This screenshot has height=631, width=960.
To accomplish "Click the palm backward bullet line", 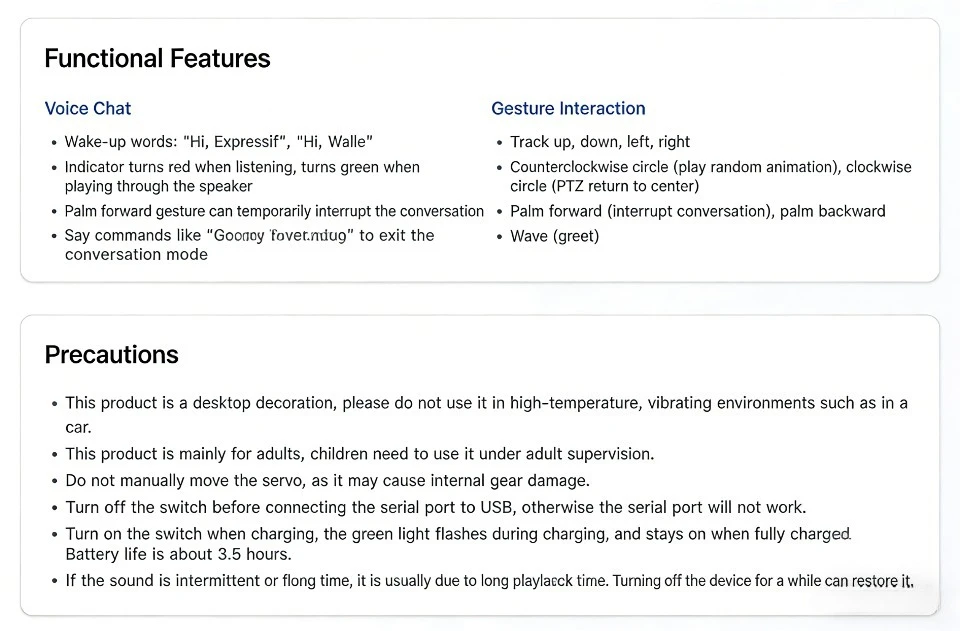I will tap(698, 211).
